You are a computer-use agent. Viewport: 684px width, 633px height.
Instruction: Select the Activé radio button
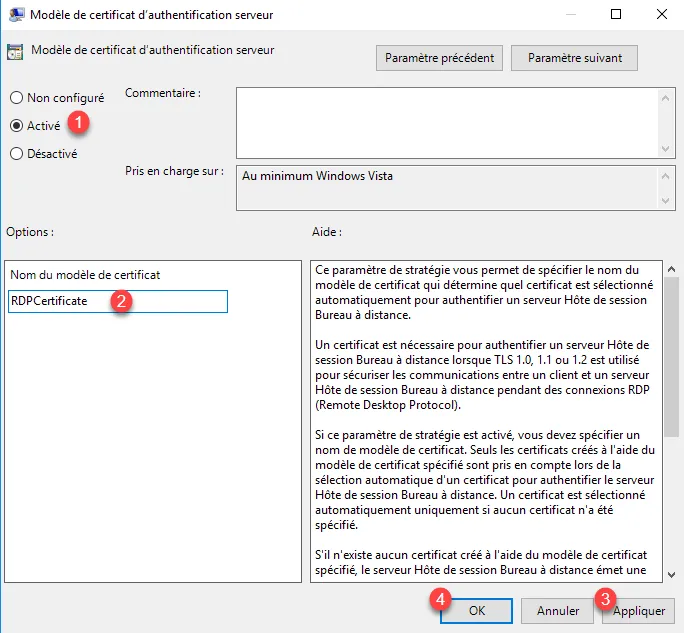[16, 126]
